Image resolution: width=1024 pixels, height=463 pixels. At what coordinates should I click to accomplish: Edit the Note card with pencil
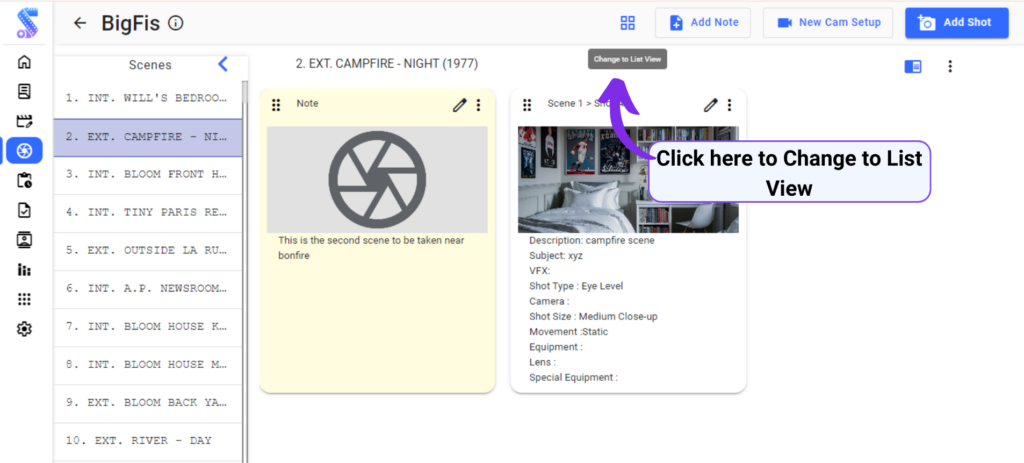(x=460, y=104)
